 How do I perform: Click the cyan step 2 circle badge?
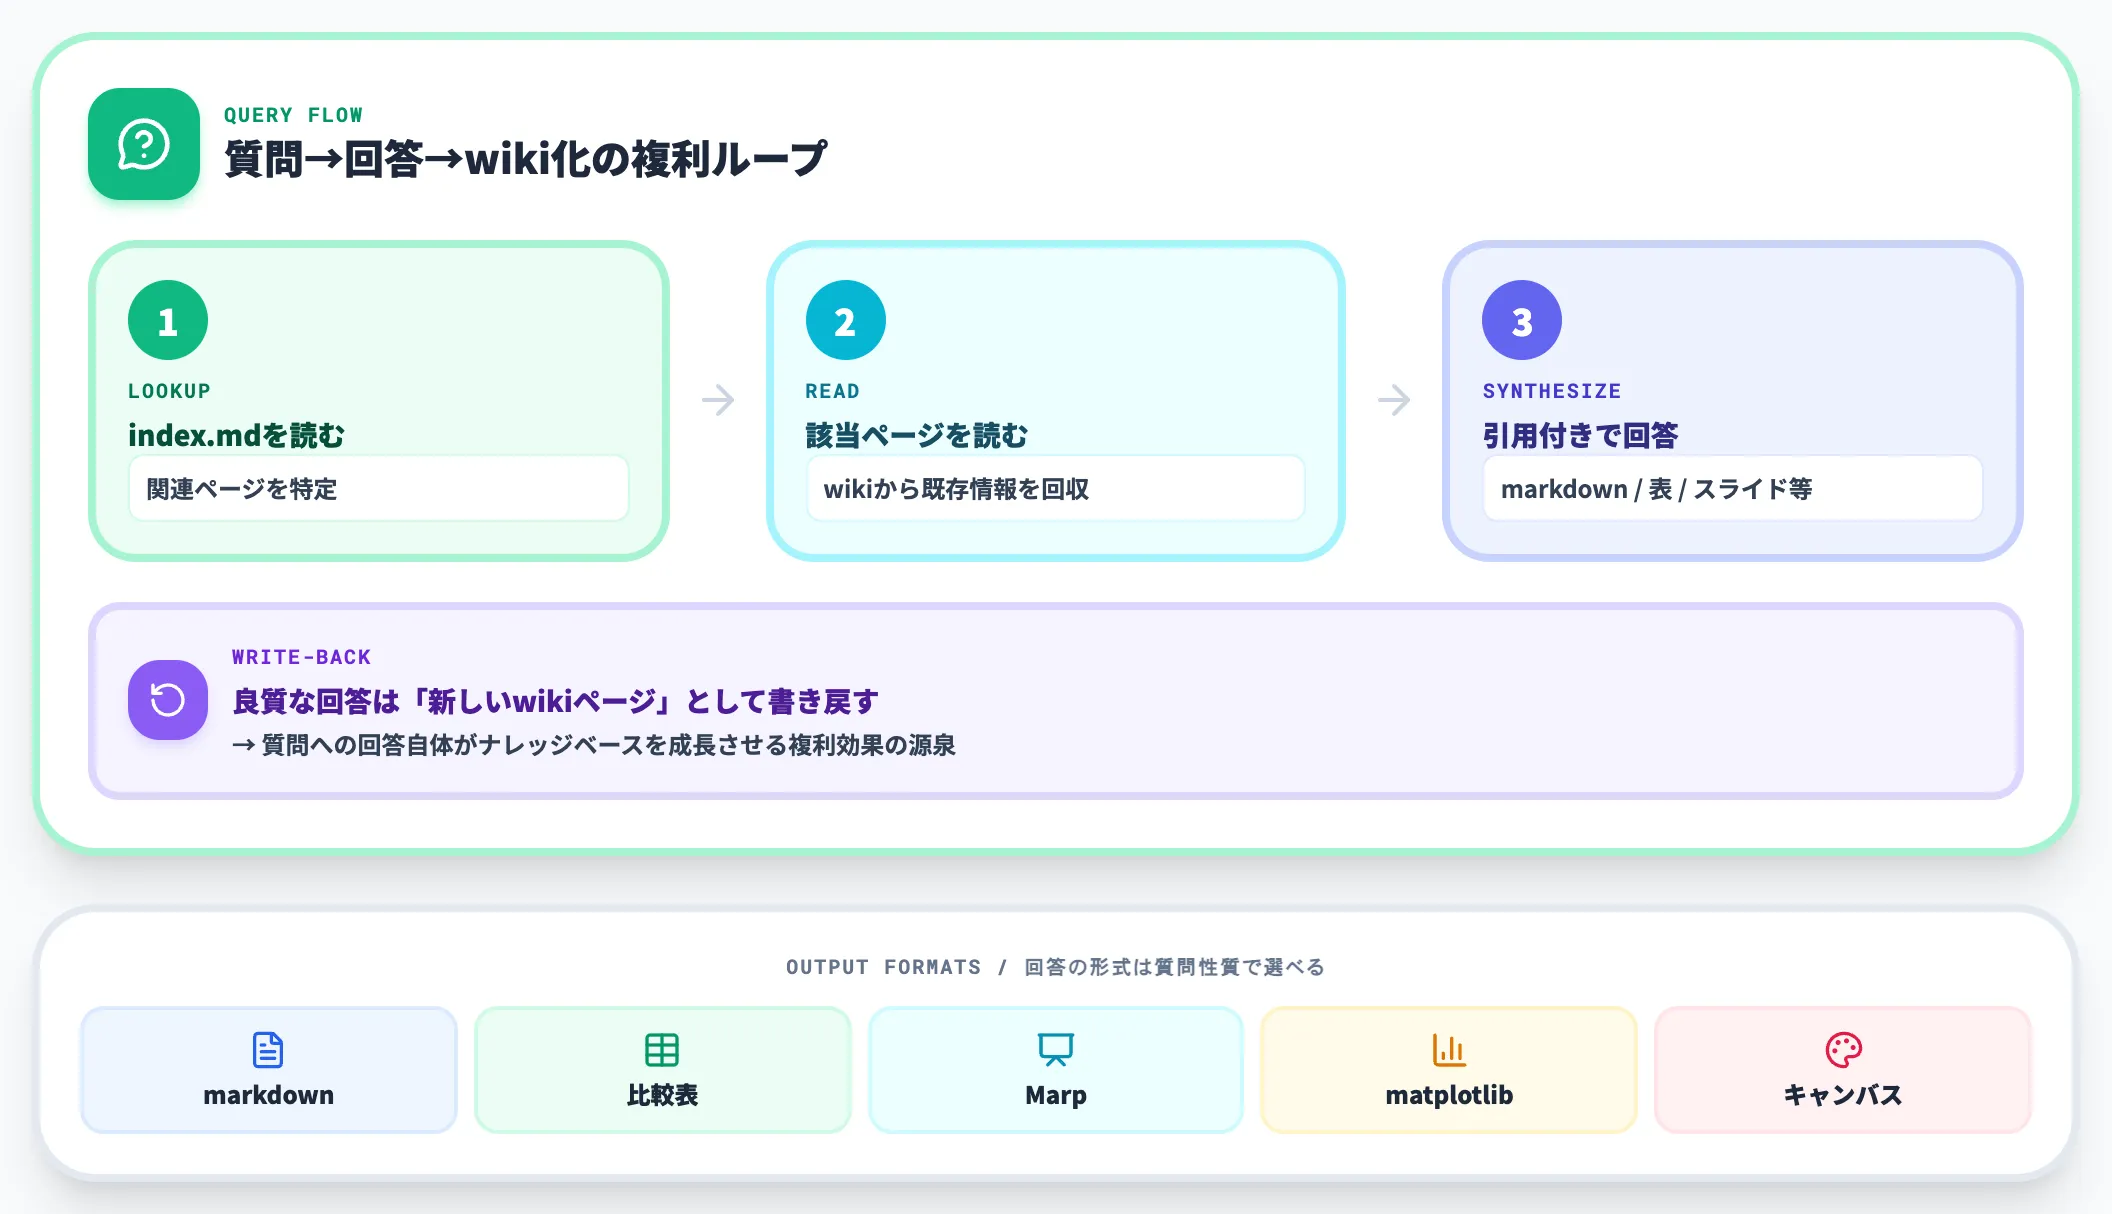coord(846,320)
